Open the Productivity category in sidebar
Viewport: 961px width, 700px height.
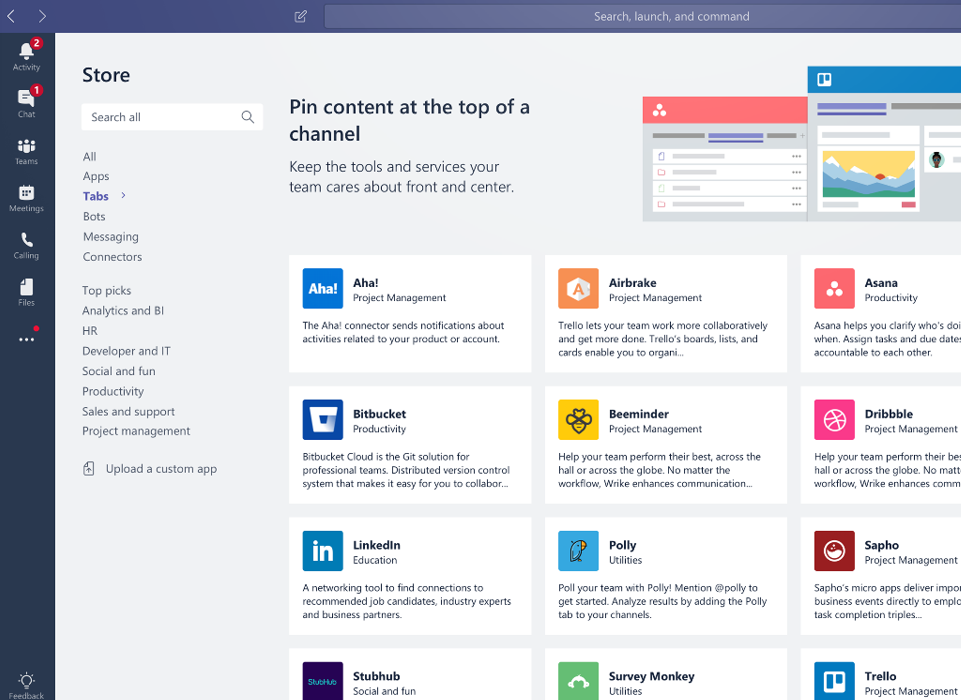pos(113,391)
